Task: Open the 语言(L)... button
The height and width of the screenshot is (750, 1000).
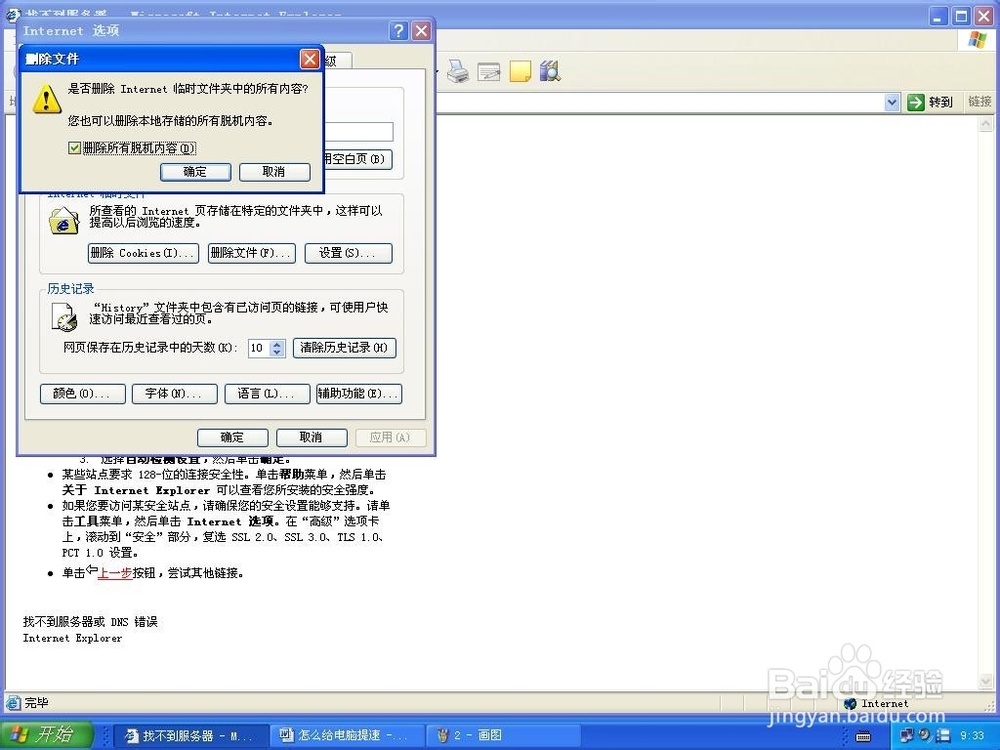Action: point(267,393)
